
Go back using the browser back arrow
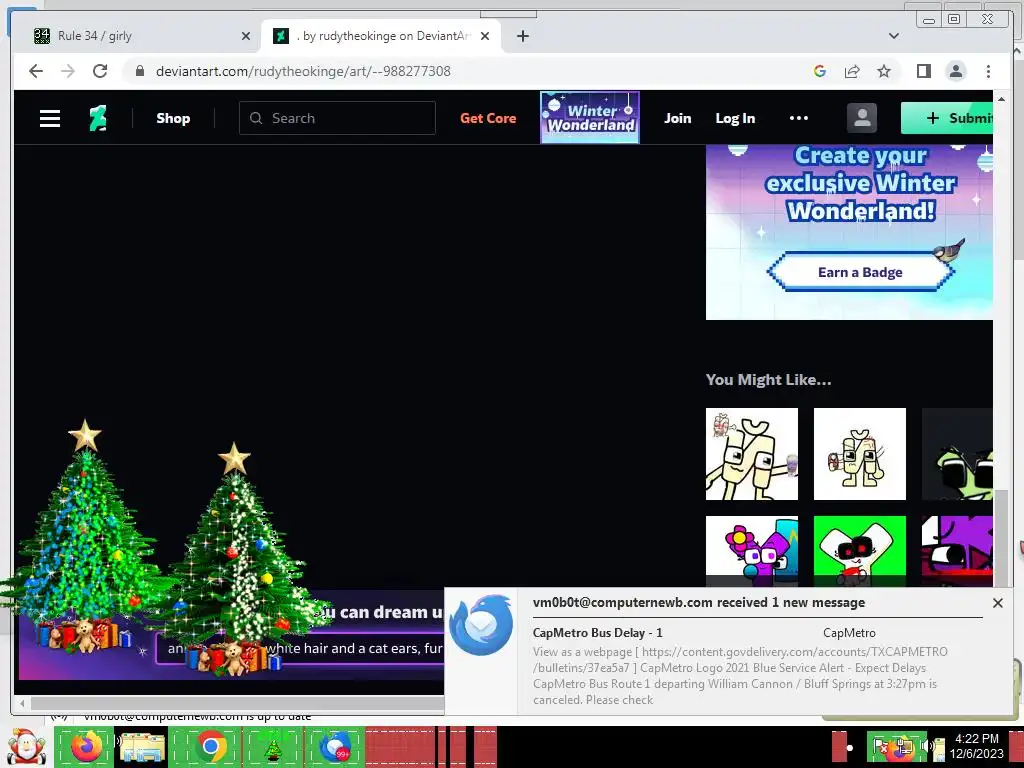pos(36,71)
